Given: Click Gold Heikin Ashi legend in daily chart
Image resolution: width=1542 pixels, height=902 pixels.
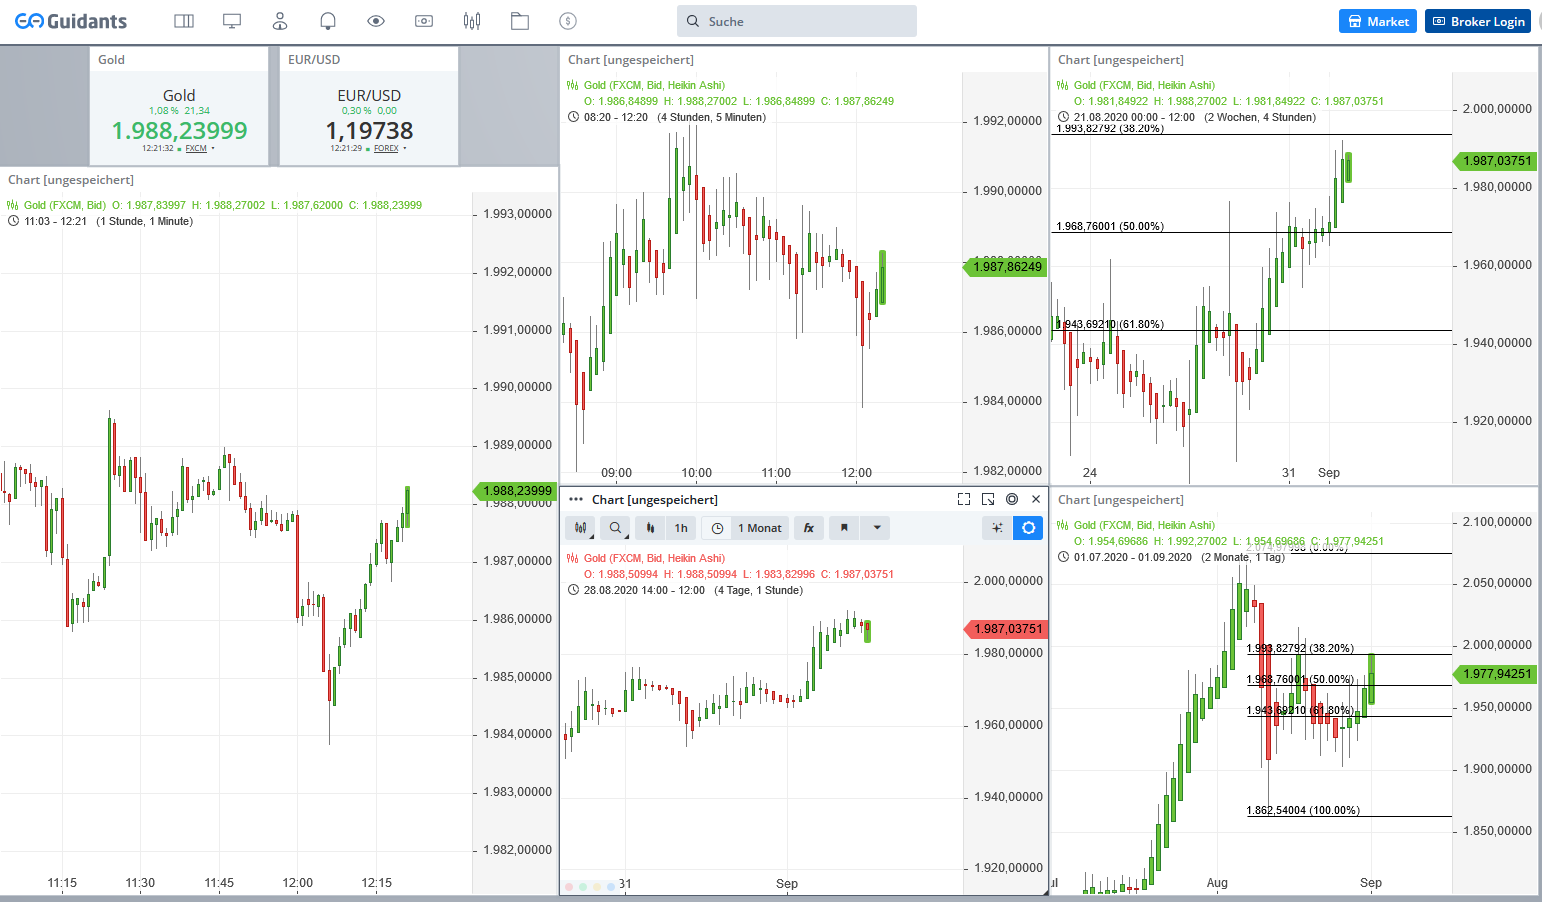Looking at the screenshot, I should [1144, 525].
